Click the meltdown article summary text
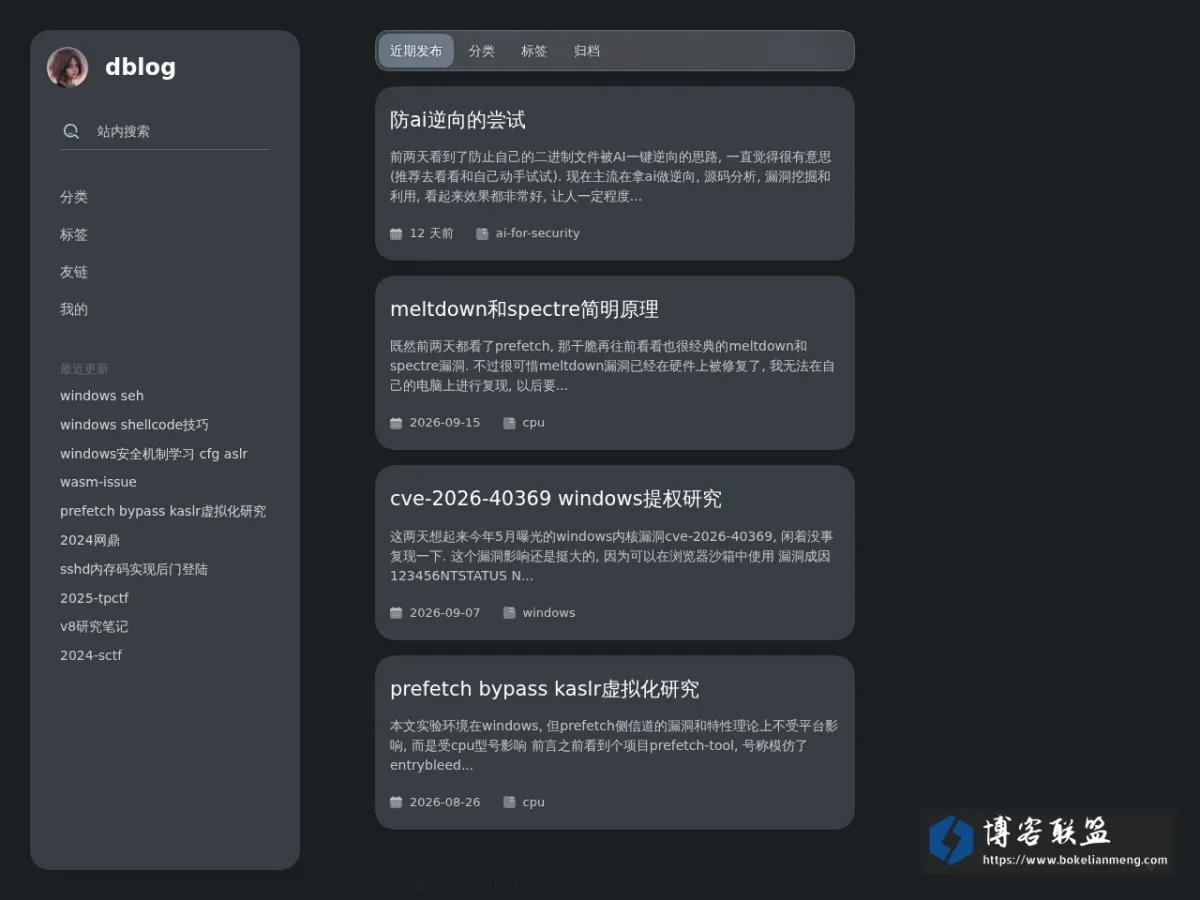 point(613,366)
